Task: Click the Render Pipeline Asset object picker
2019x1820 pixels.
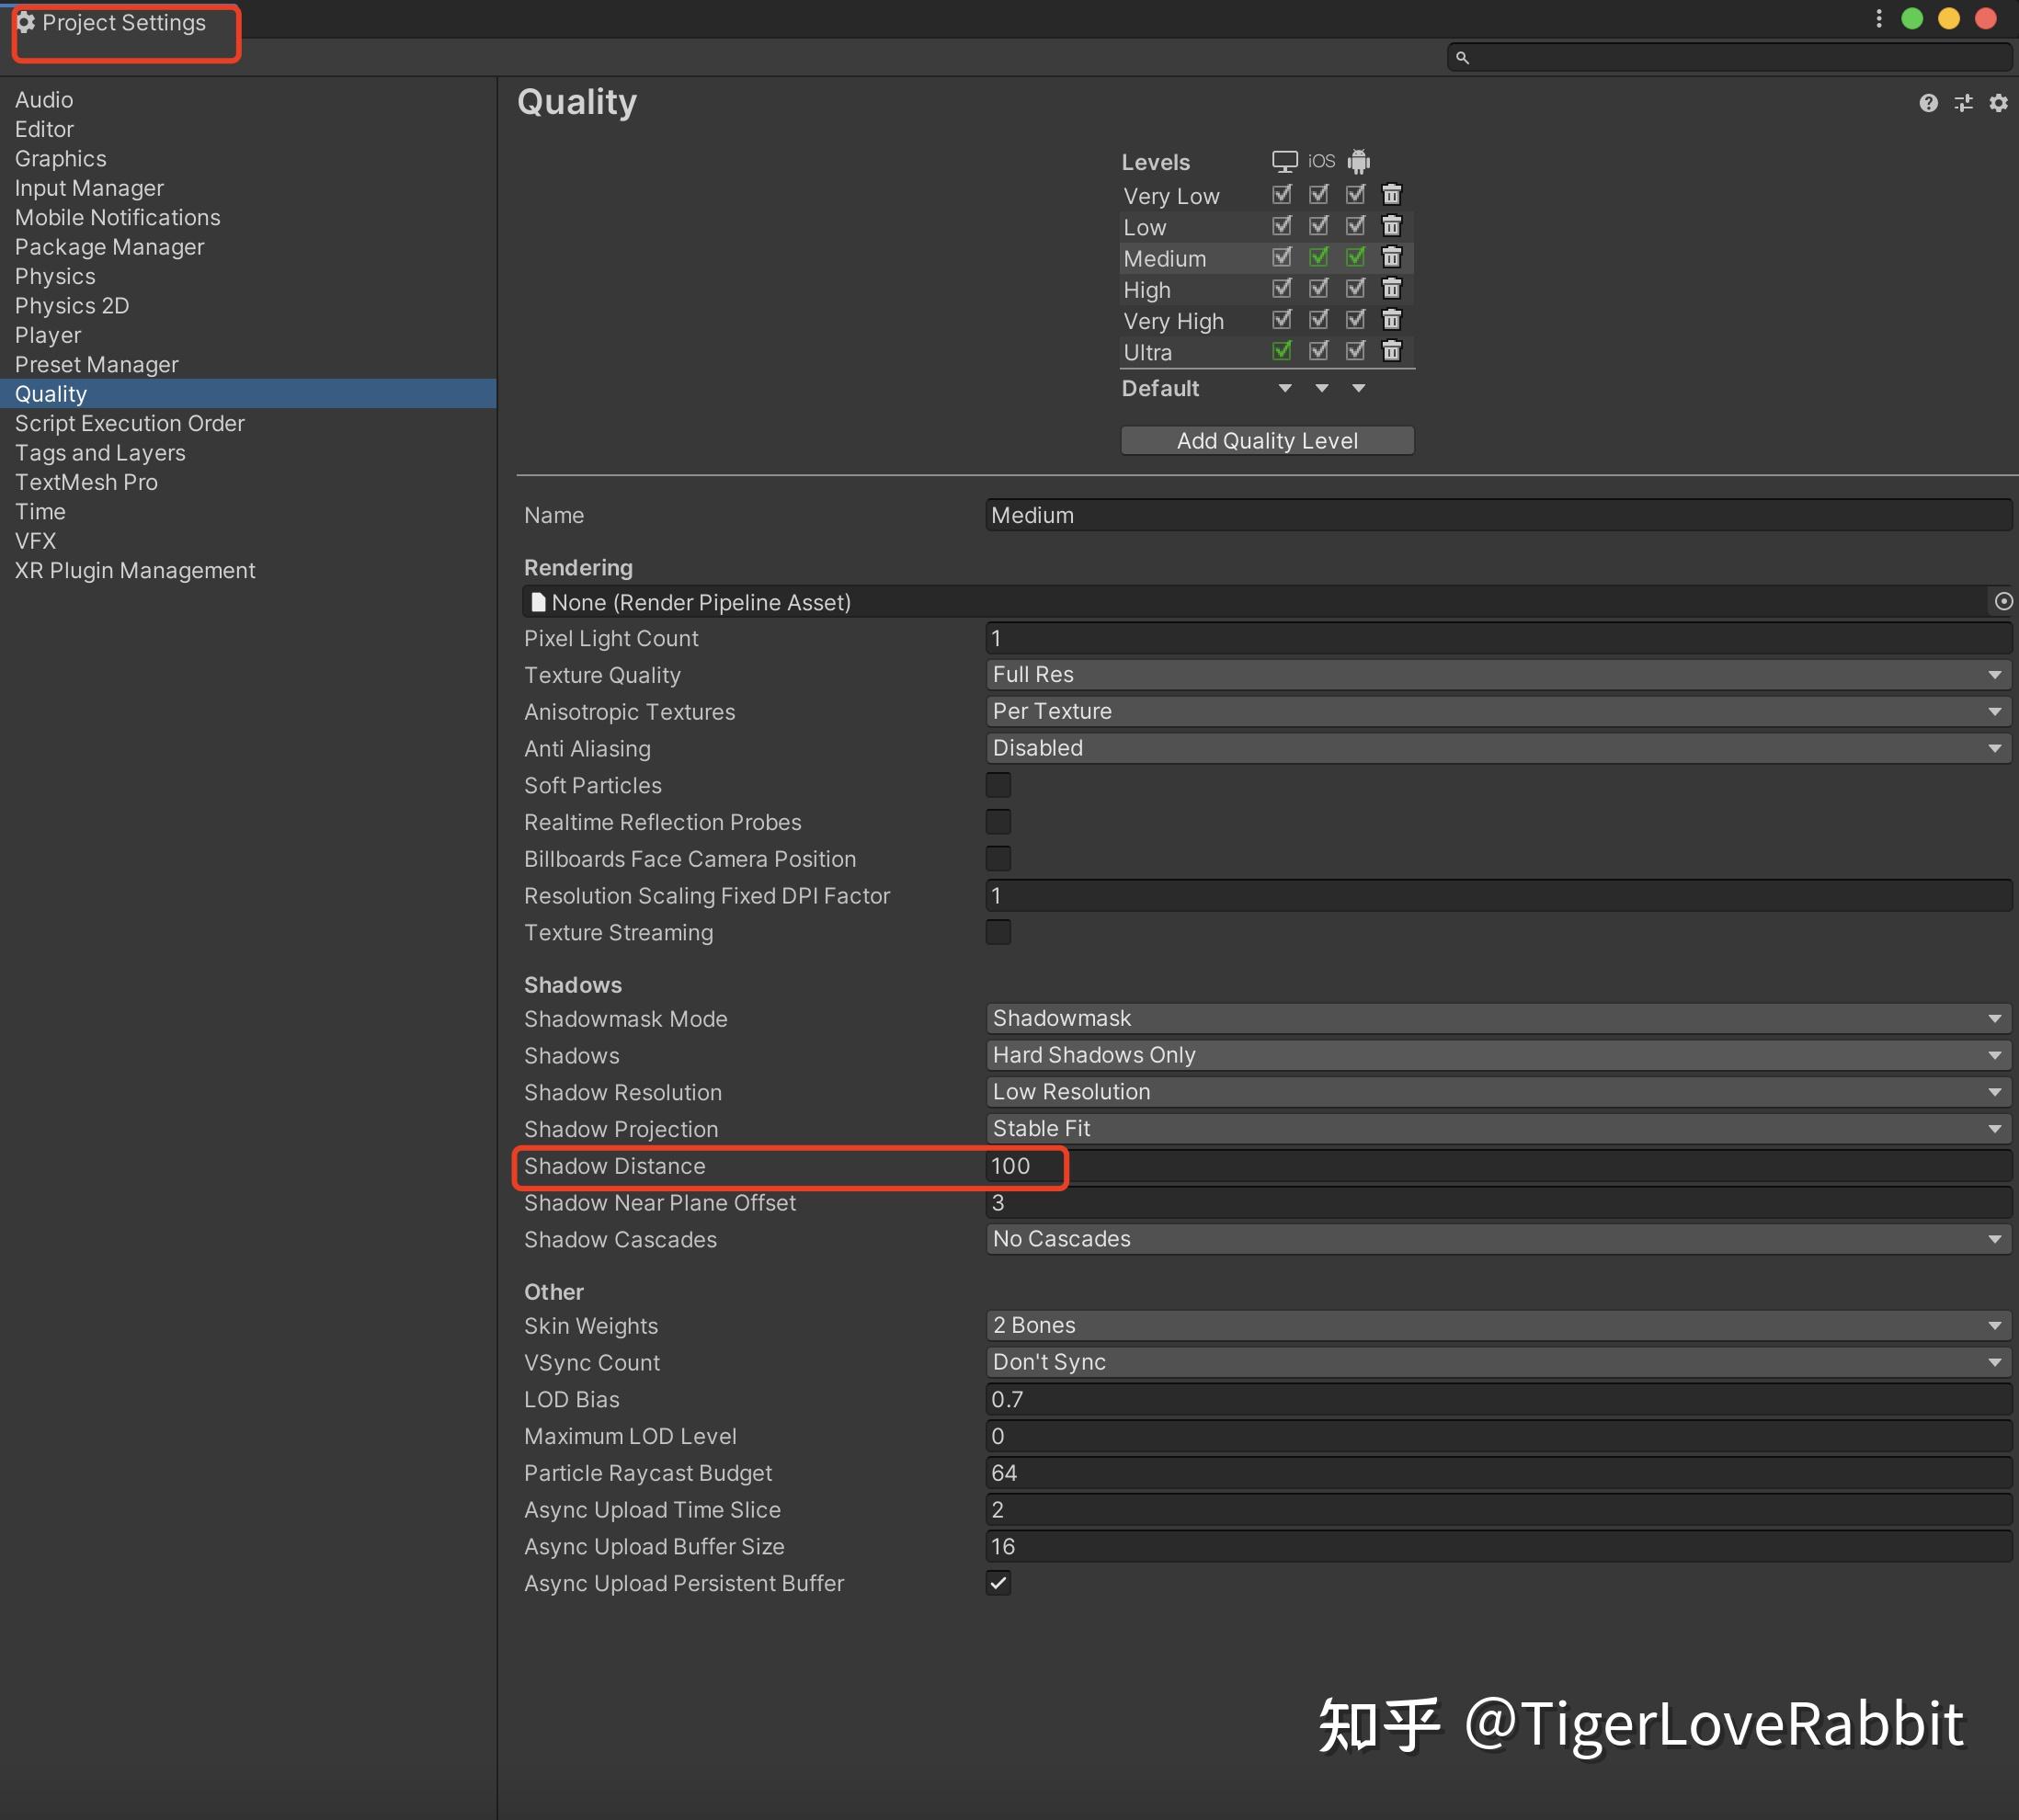Action: tap(2003, 601)
